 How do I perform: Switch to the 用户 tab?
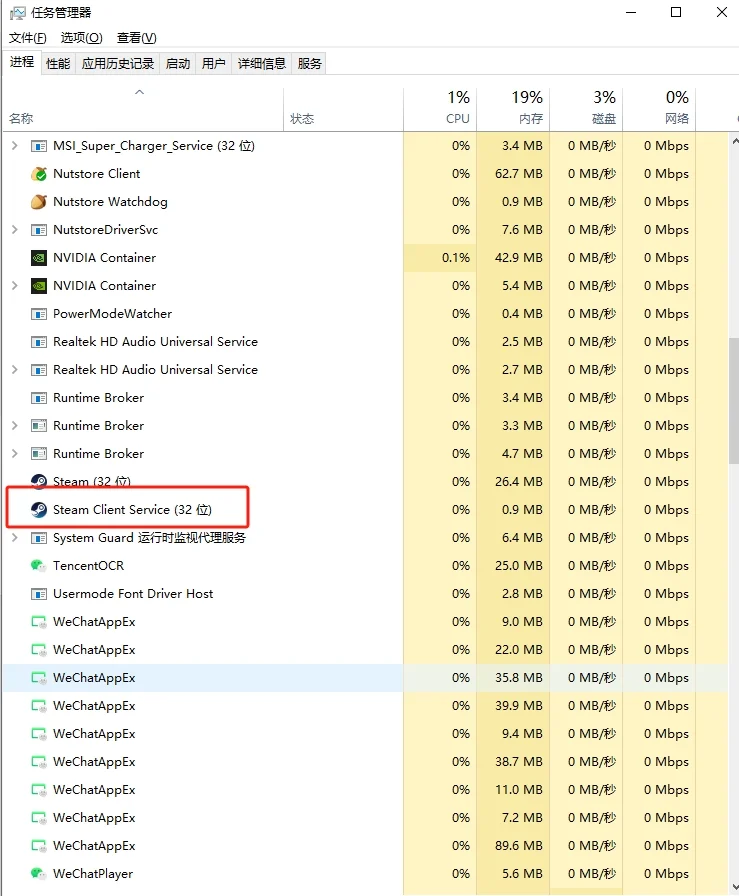click(213, 63)
